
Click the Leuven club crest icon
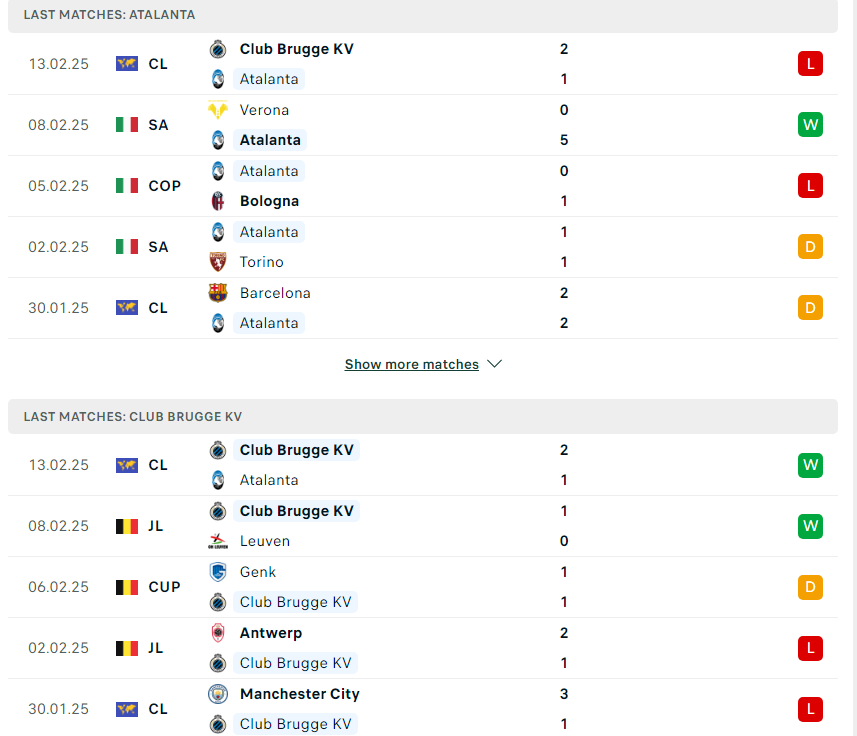(218, 541)
